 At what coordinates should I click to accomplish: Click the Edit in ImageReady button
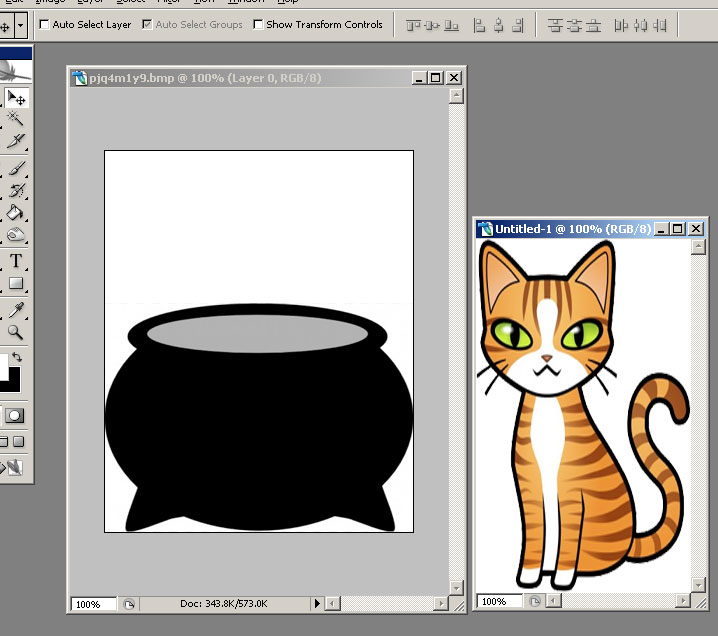(x=14, y=467)
